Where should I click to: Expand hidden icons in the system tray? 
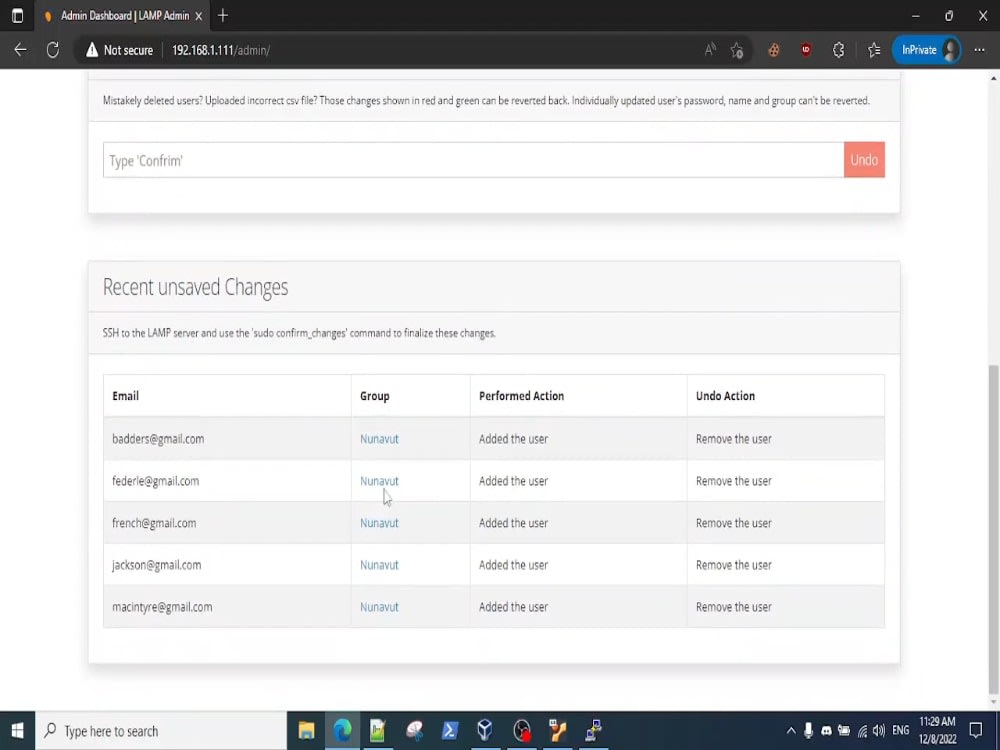tap(790, 731)
